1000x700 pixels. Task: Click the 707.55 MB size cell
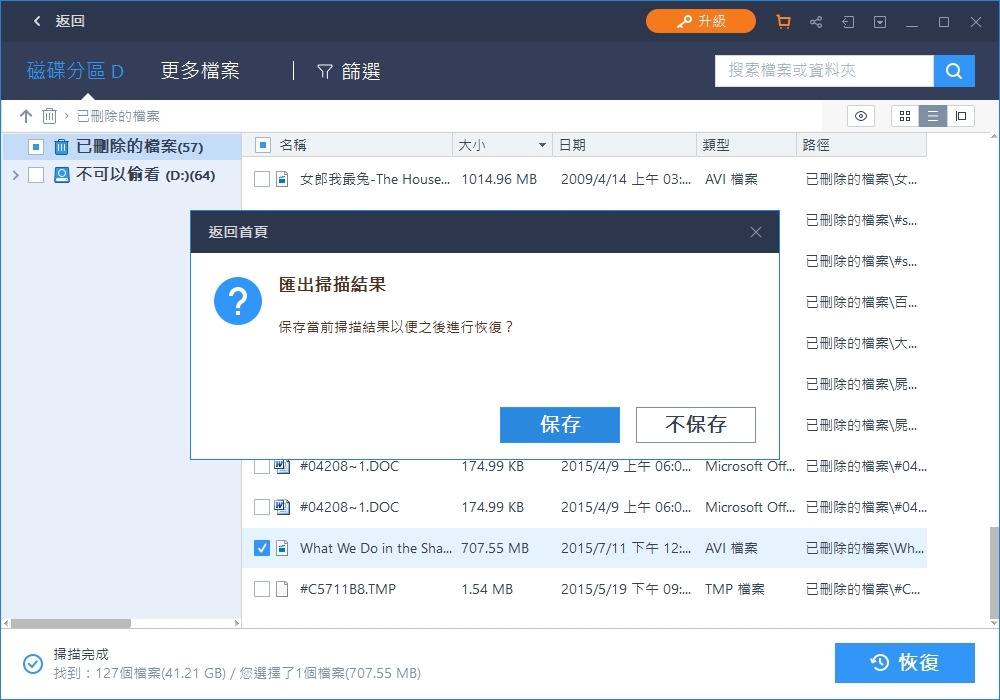click(x=495, y=548)
